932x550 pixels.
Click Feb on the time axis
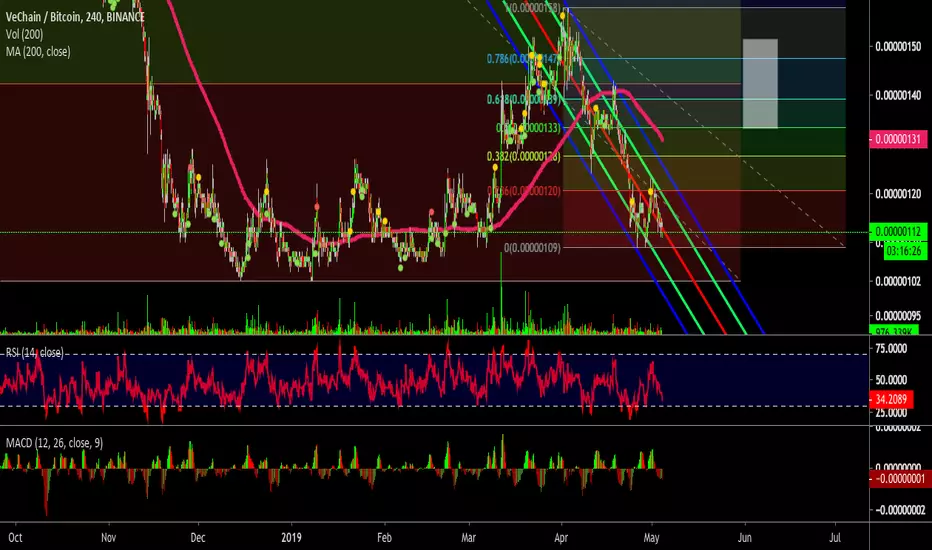(x=384, y=538)
